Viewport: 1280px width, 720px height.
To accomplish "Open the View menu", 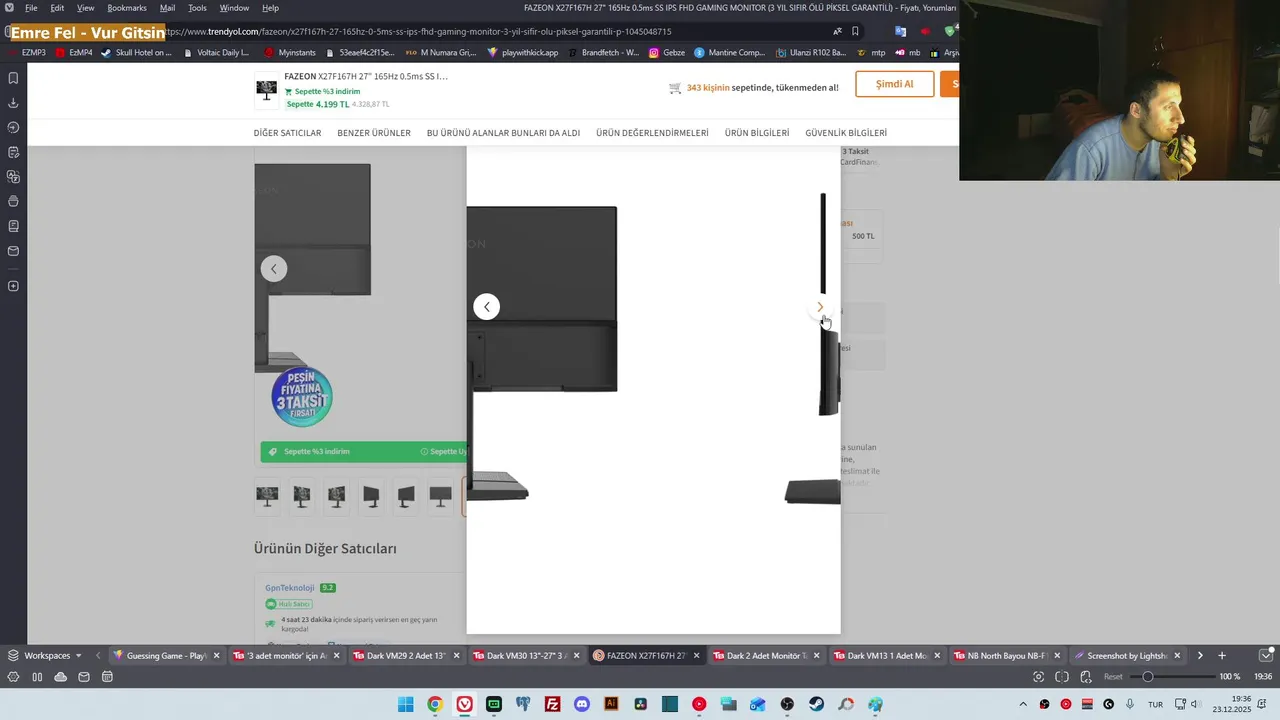I will coord(86,8).
